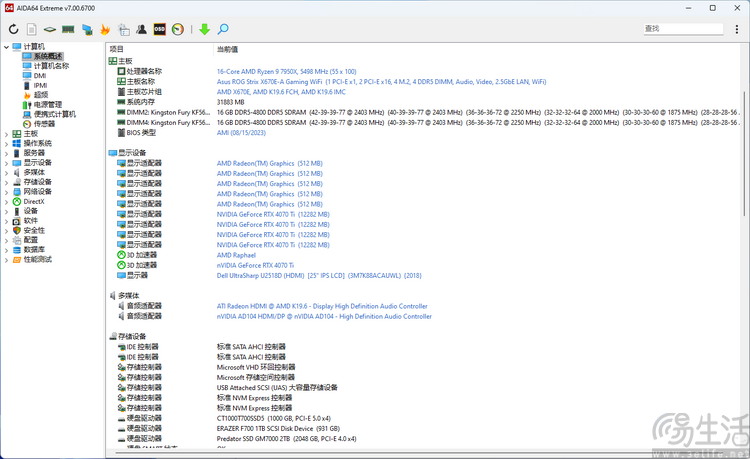Click the 系统内存 row icon
Image resolution: width=750 pixels, height=459 pixels.
(x=121, y=102)
